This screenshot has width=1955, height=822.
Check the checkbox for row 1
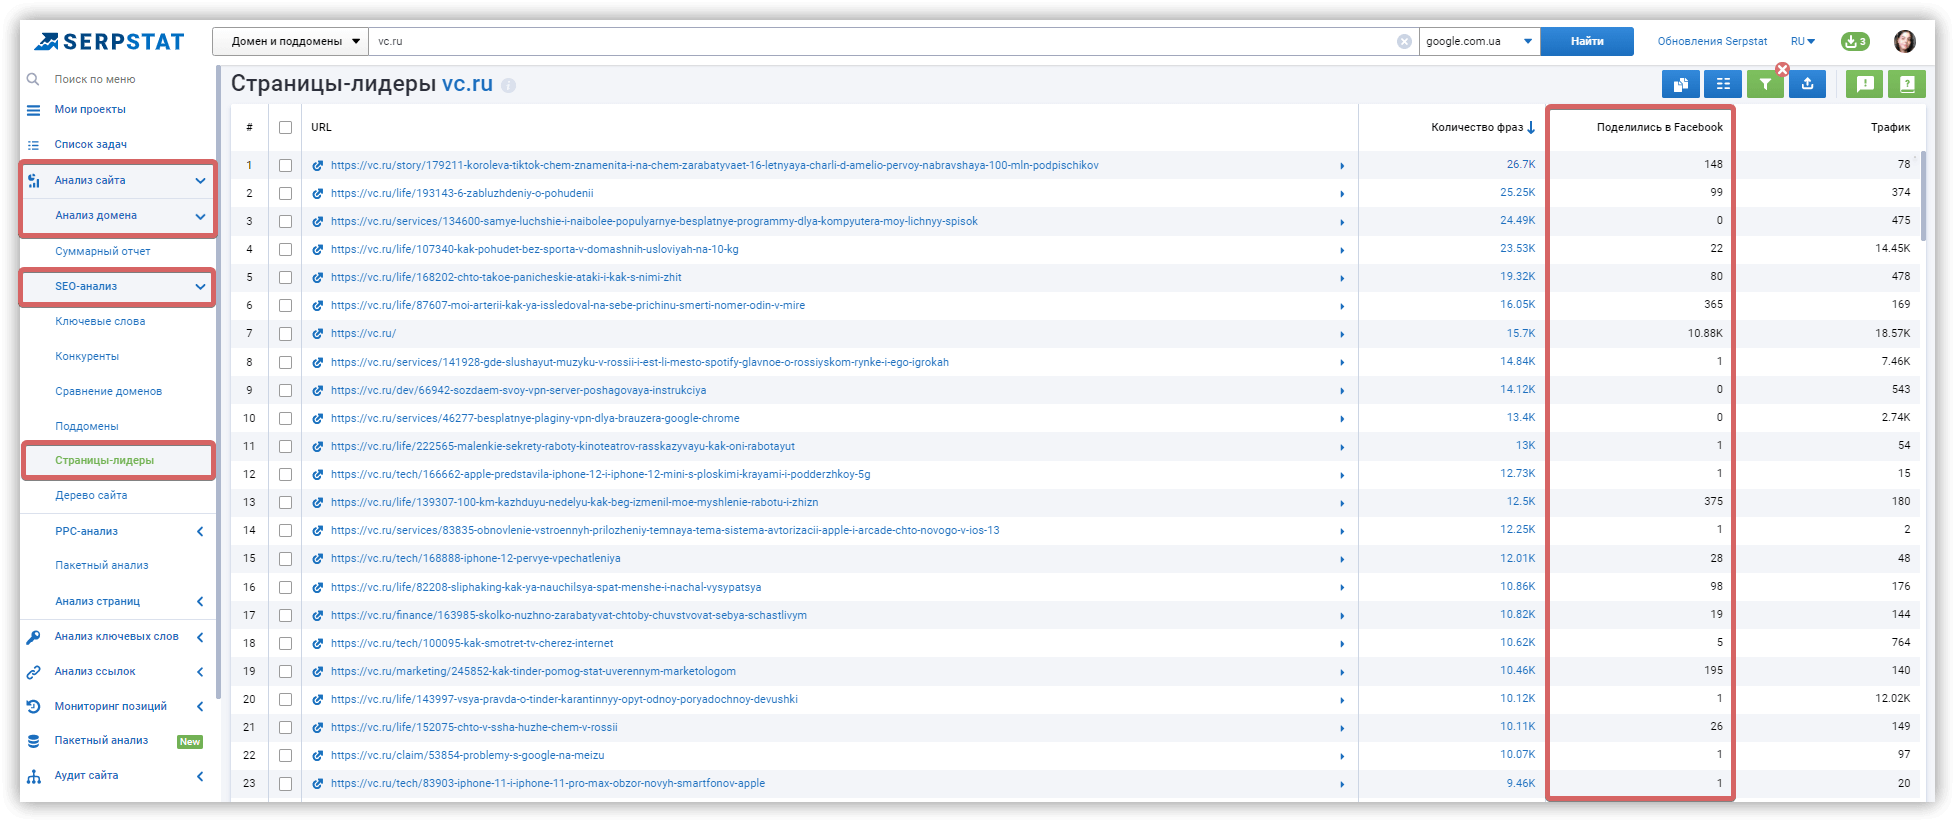tap(286, 166)
